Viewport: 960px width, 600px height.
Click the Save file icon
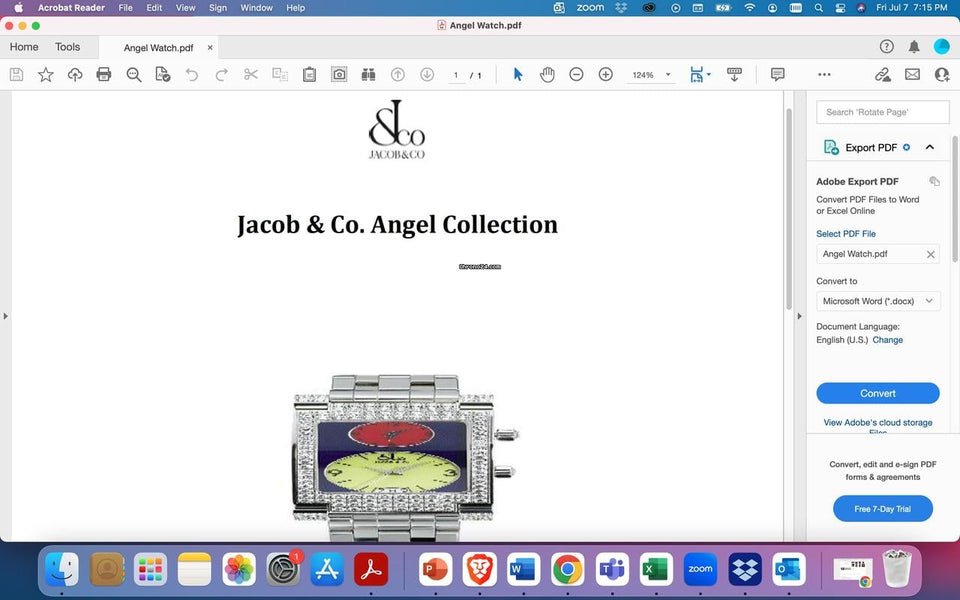click(17, 75)
